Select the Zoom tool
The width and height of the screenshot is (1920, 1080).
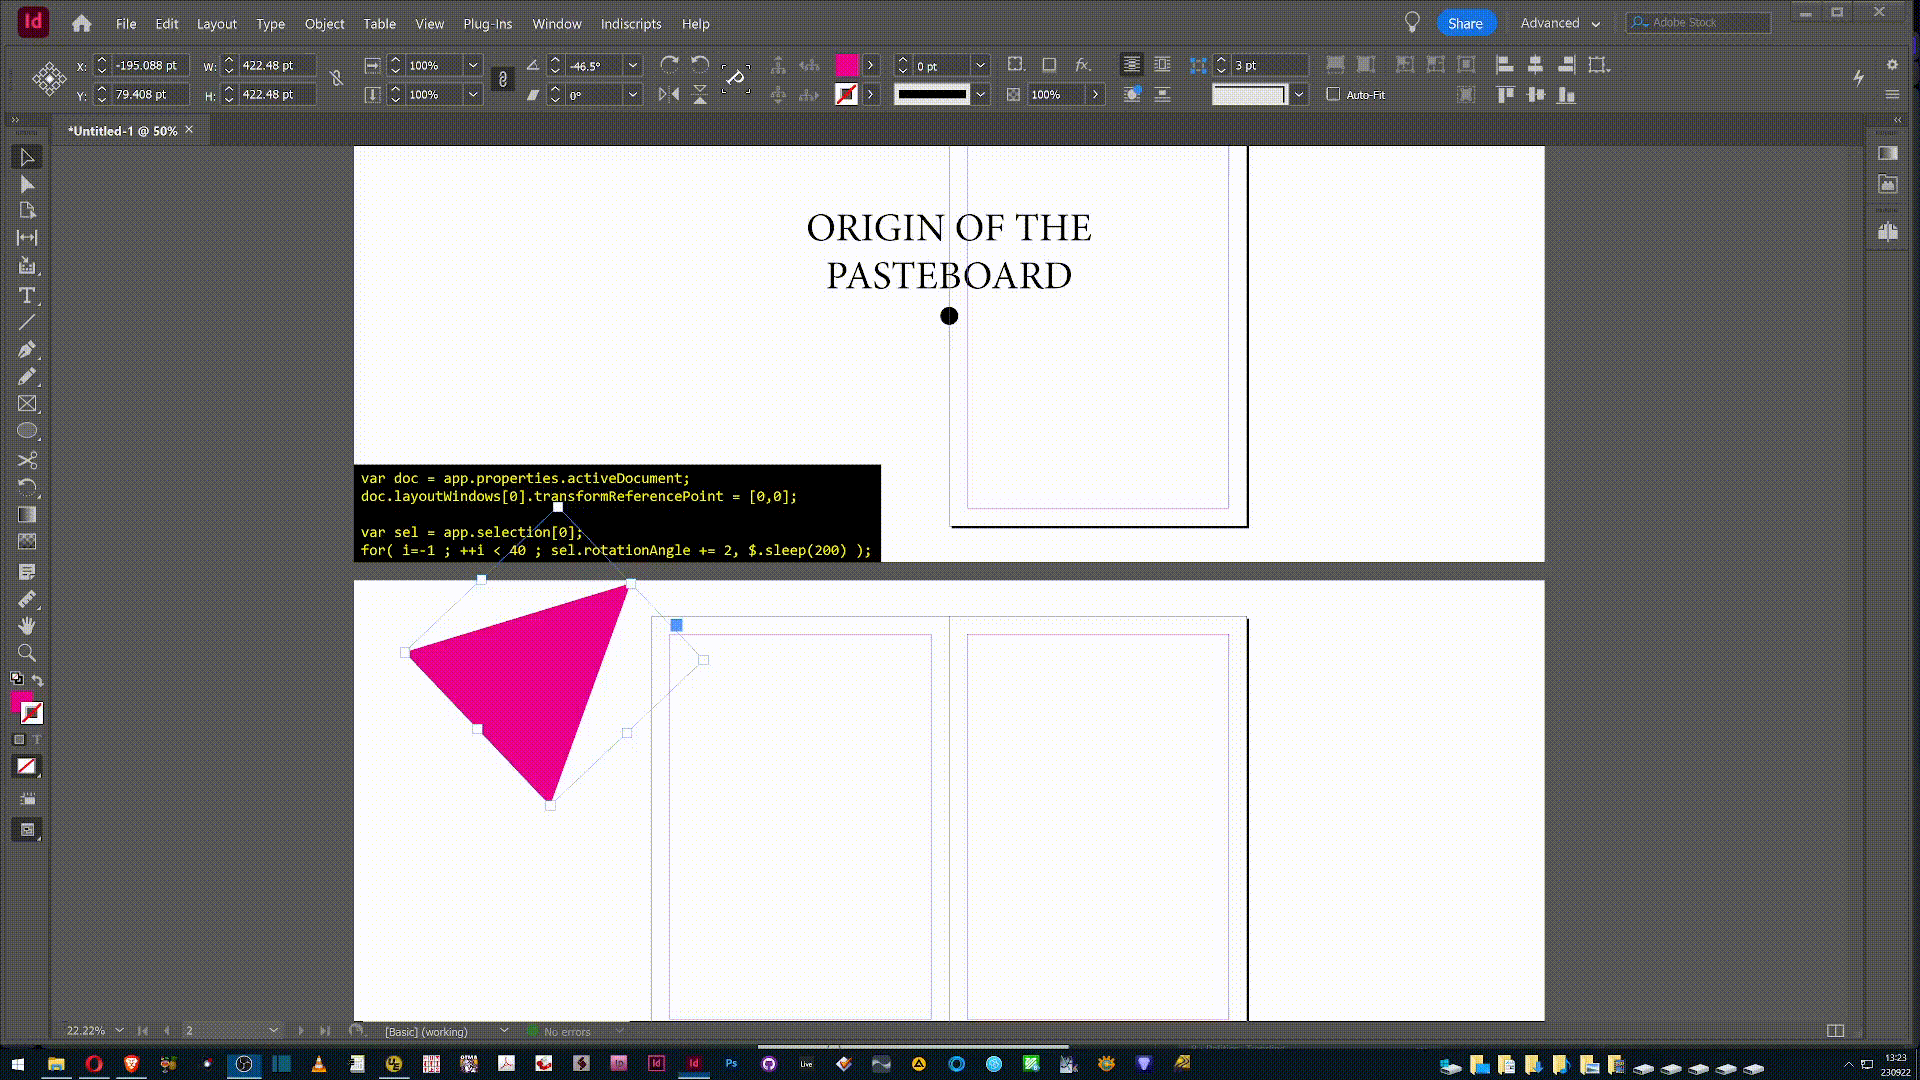27,653
